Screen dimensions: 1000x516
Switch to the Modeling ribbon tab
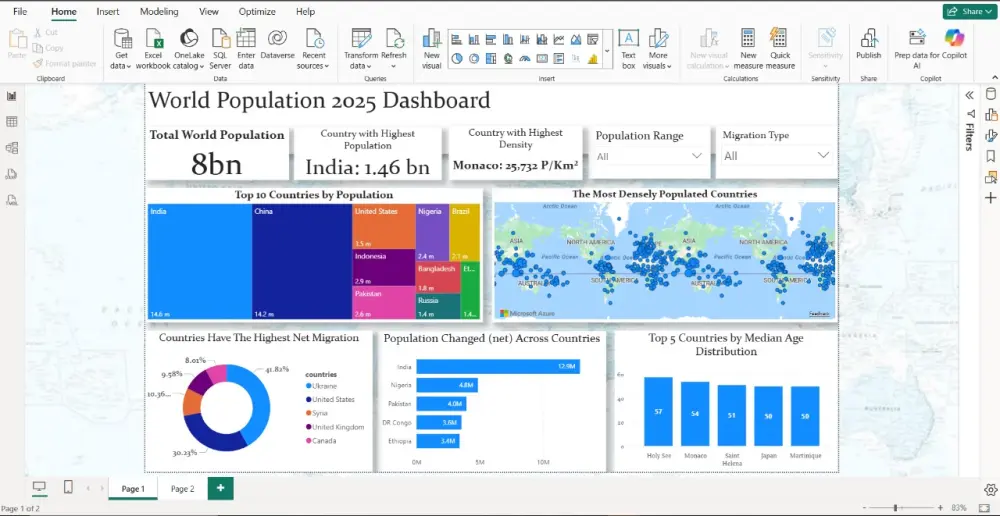(159, 11)
